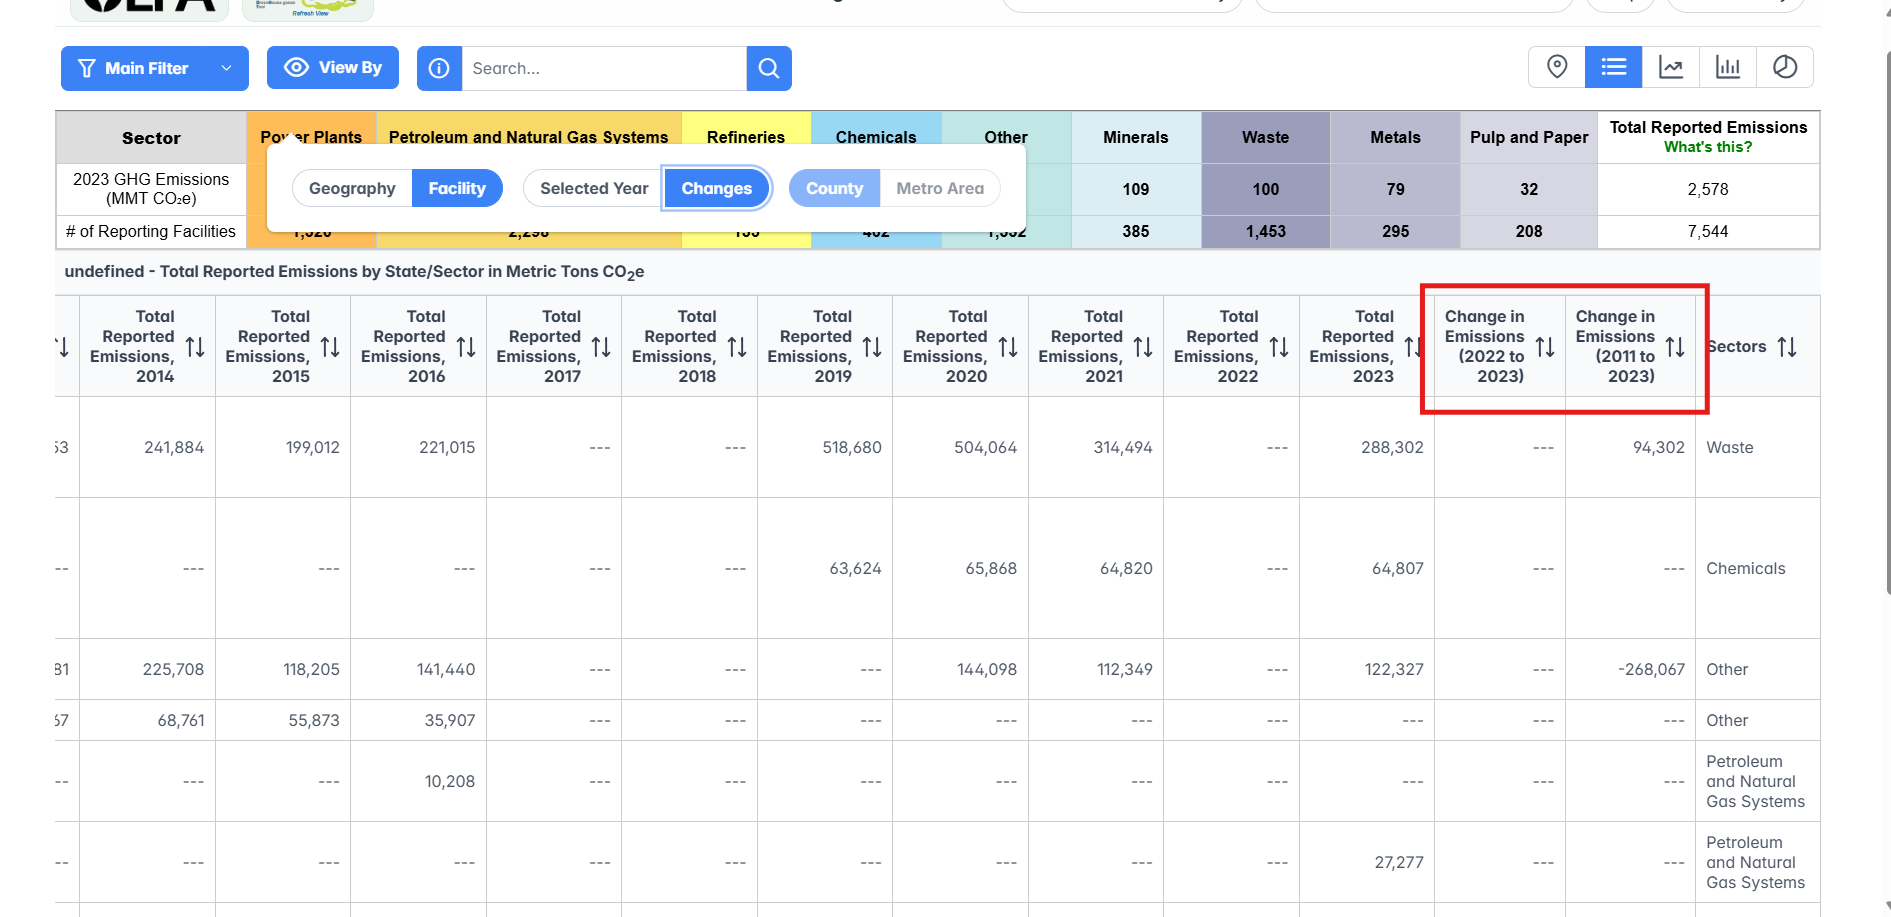This screenshot has width=1891, height=917.
Task: Switch to list view icon
Action: pyautogui.click(x=1613, y=67)
